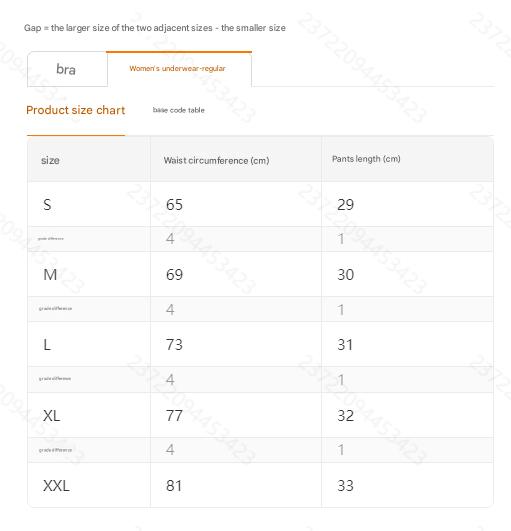Select the XL size row label
The height and width of the screenshot is (531, 511).
[51, 416]
